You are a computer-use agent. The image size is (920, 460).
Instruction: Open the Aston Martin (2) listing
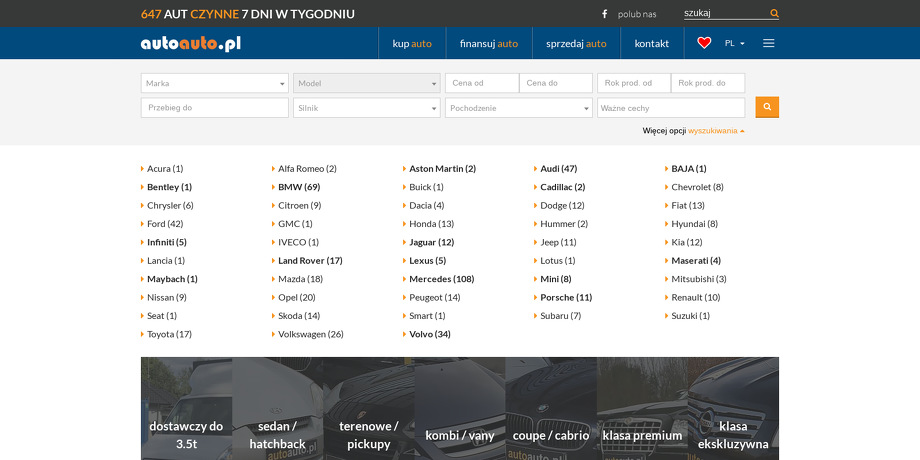(x=442, y=168)
